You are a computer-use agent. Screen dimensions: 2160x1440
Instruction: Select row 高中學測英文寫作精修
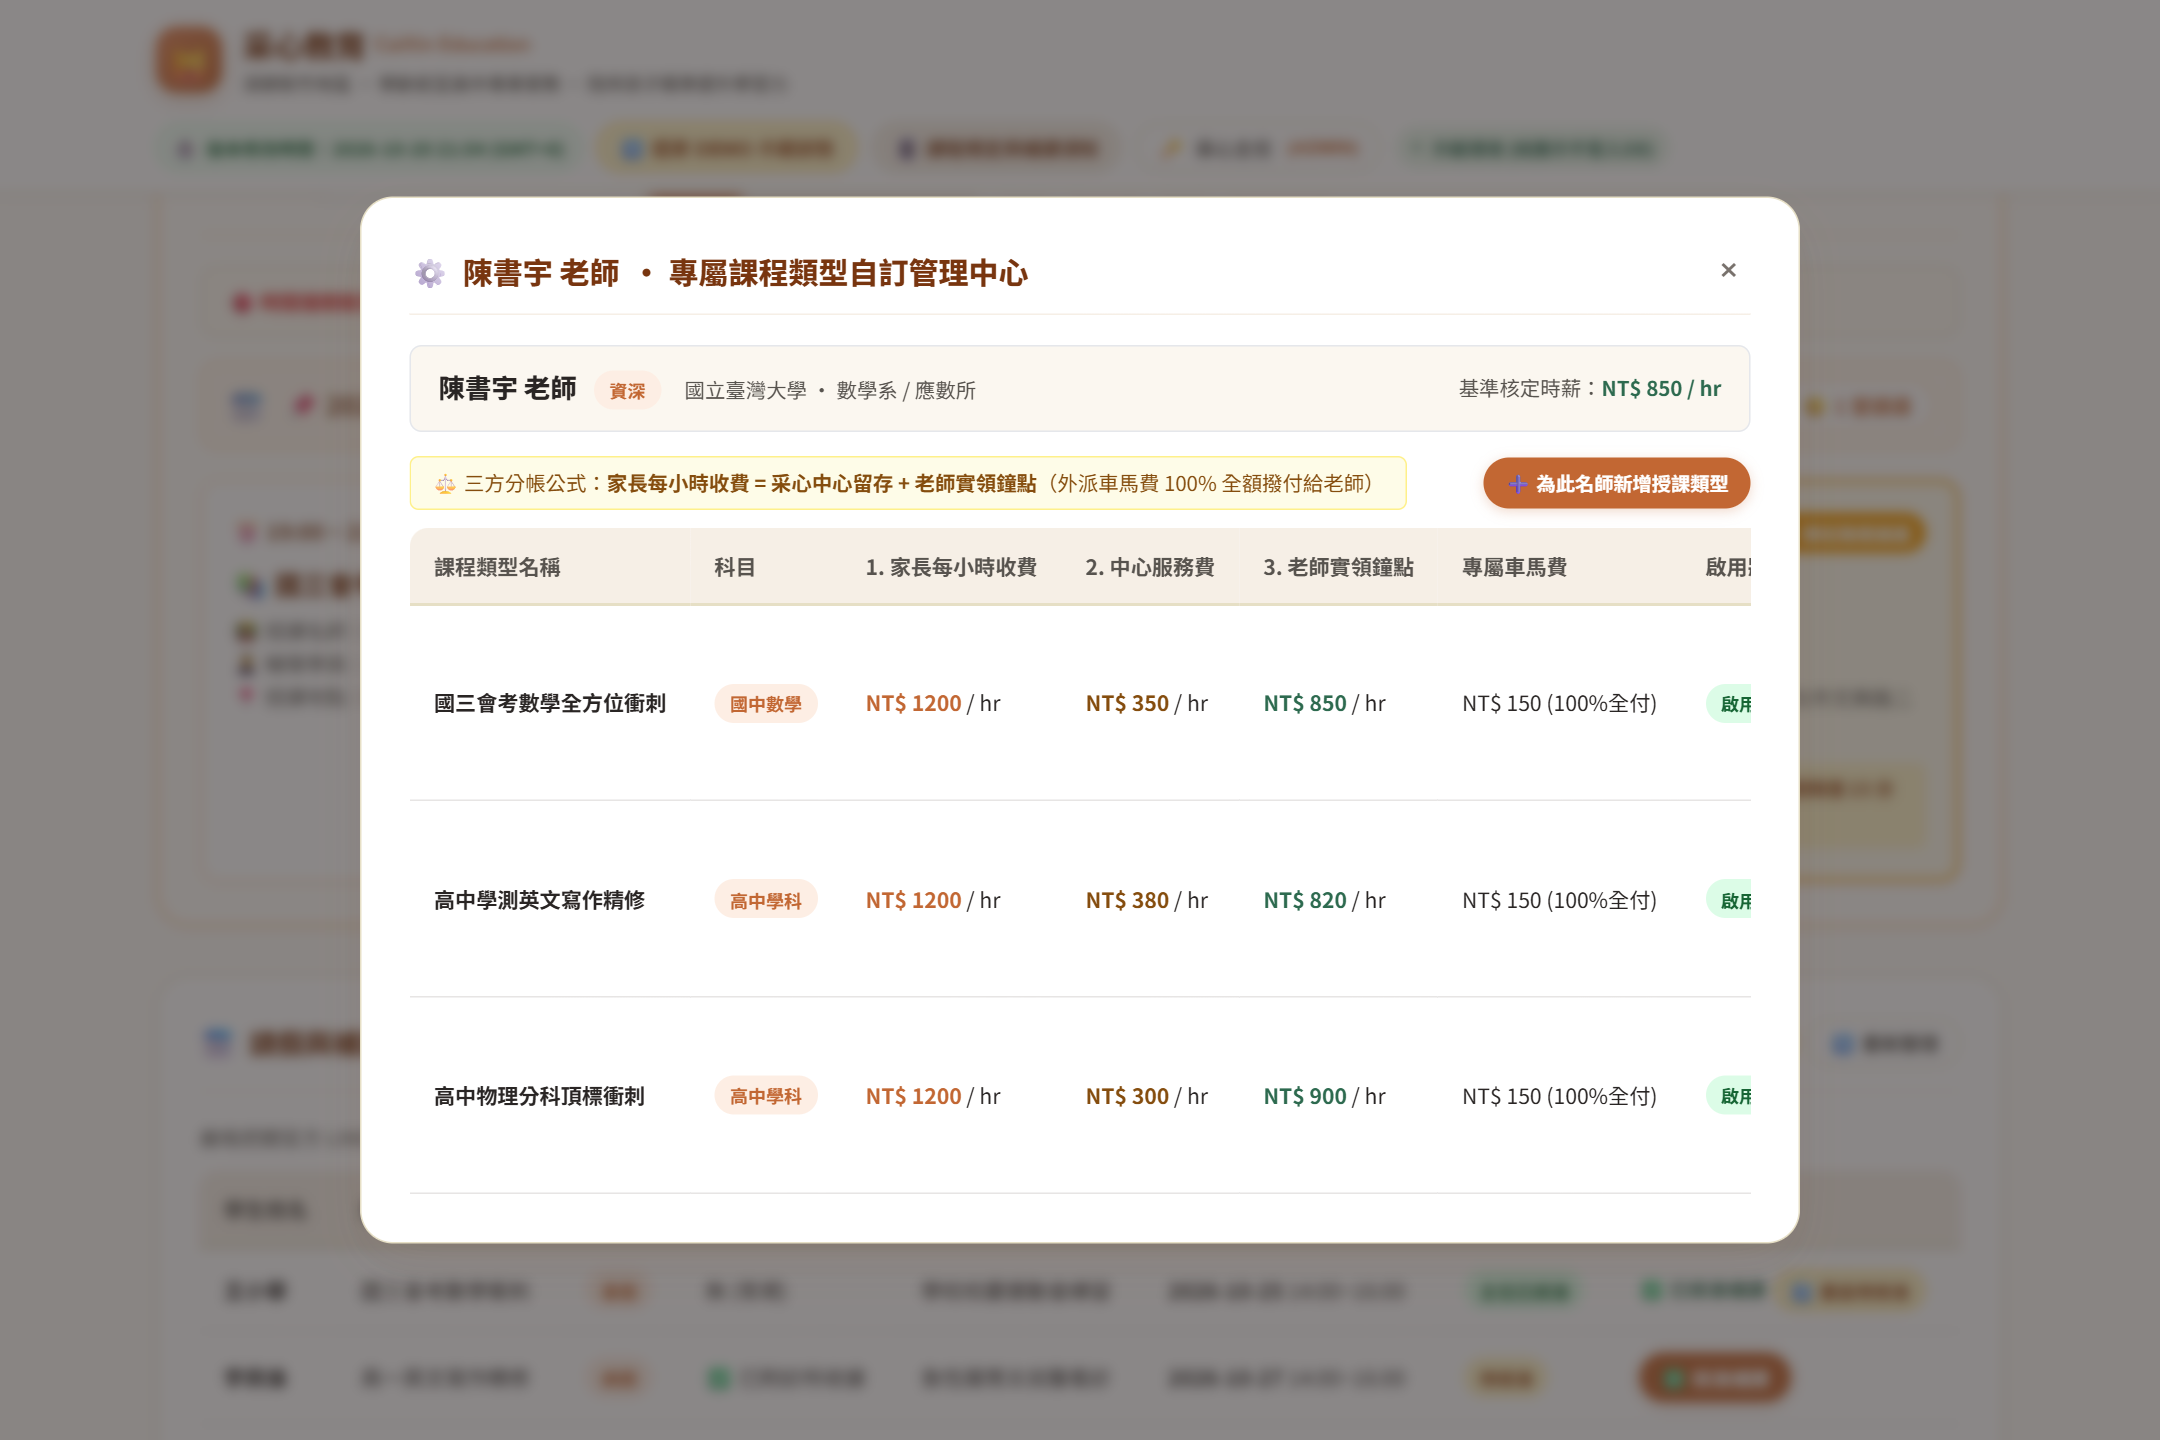click(x=1080, y=900)
